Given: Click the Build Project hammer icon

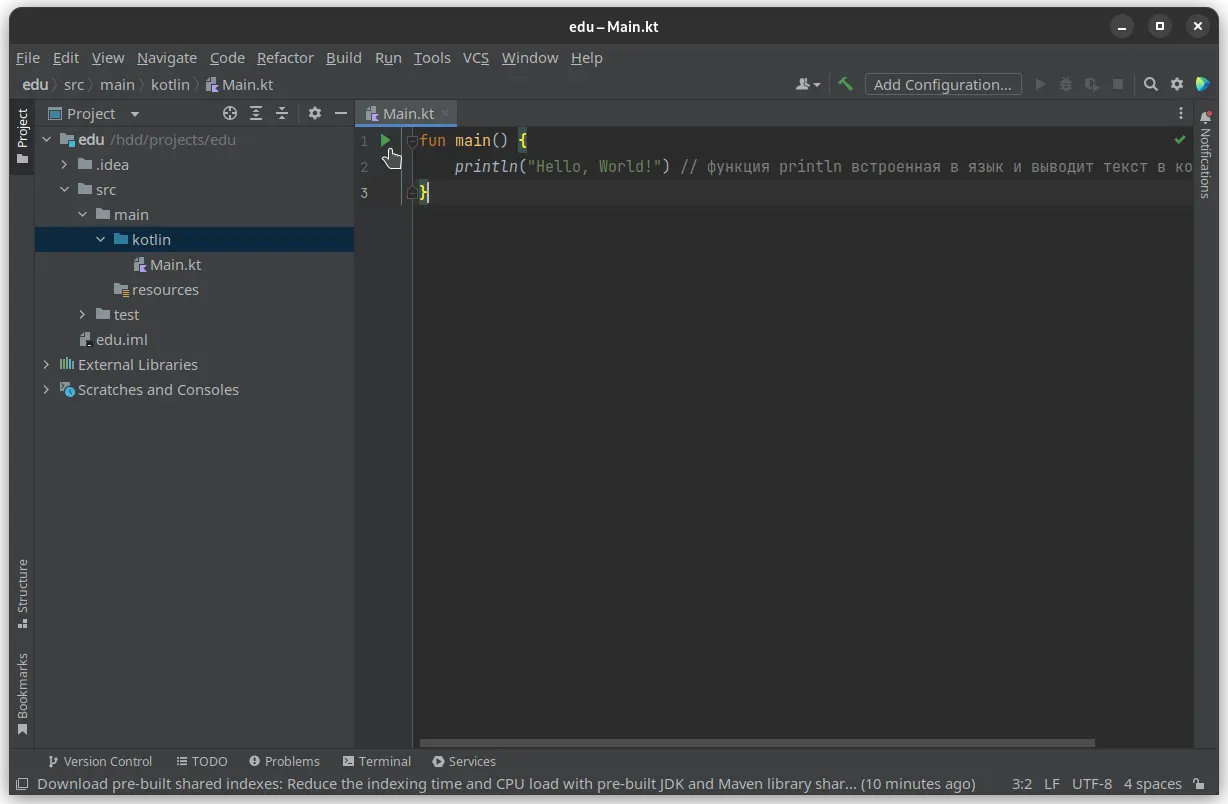Looking at the screenshot, I should point(845,85).
